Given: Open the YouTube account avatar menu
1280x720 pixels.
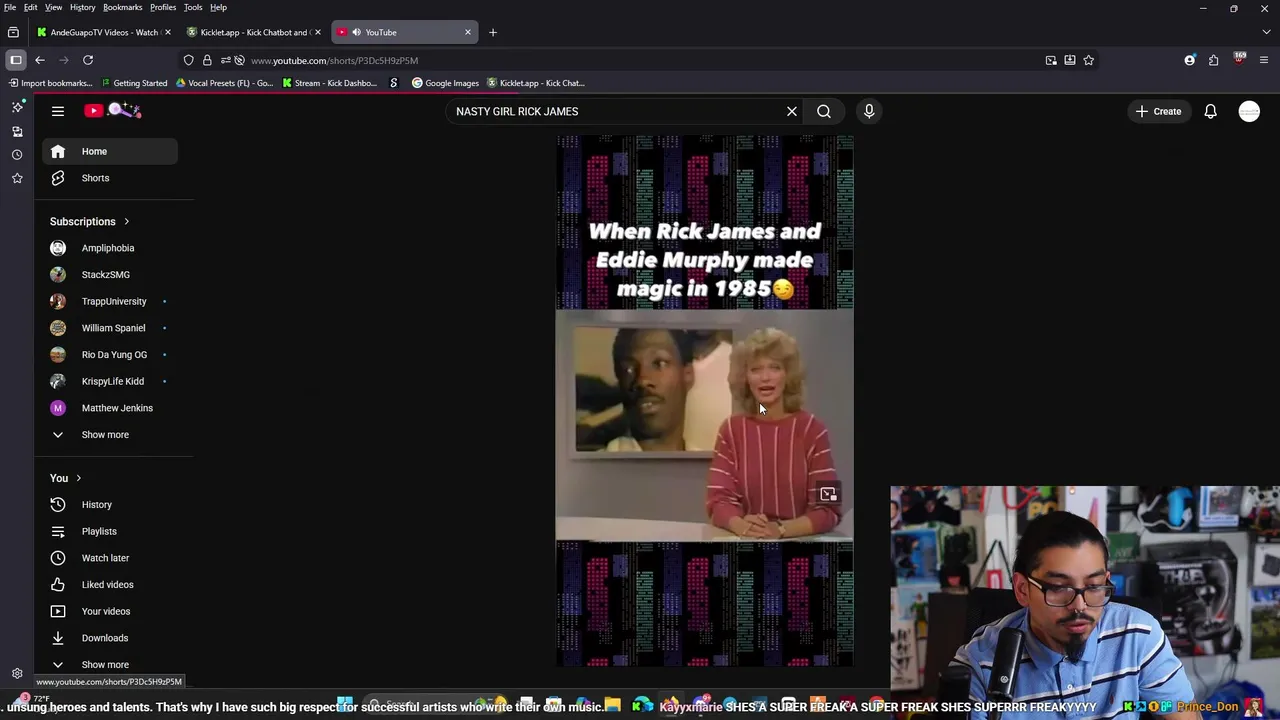Looking at the screenshot, I should pyautogui.click(x=1249, y=111).
